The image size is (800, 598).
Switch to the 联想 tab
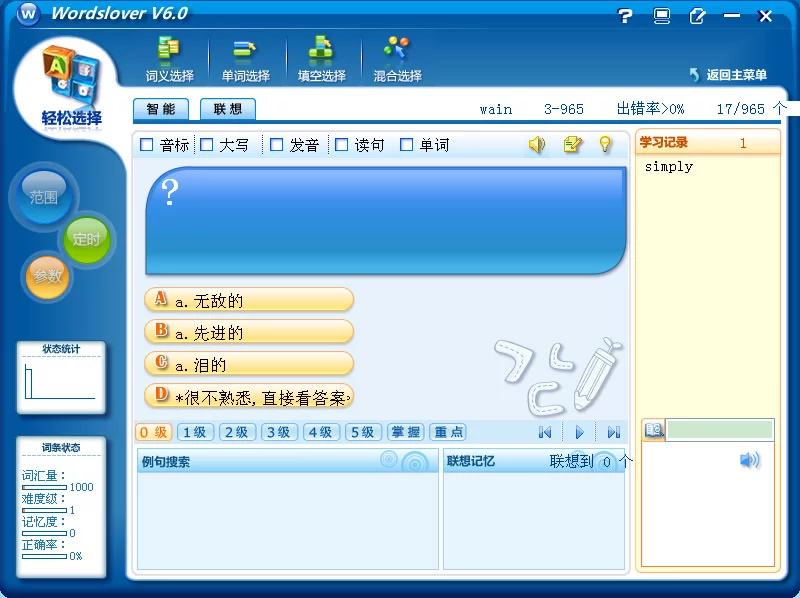[x=228, y=109]
